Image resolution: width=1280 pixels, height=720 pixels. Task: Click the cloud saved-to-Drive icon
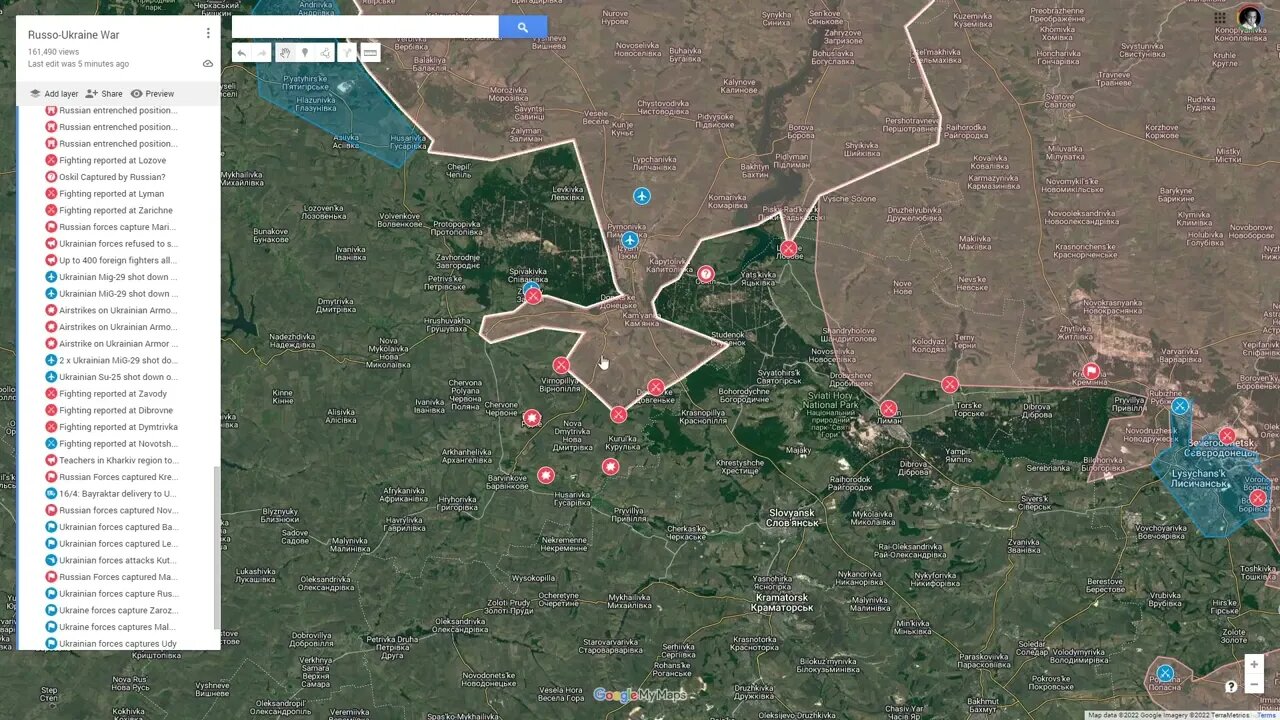pyautogui.click(x=208, y=63)
